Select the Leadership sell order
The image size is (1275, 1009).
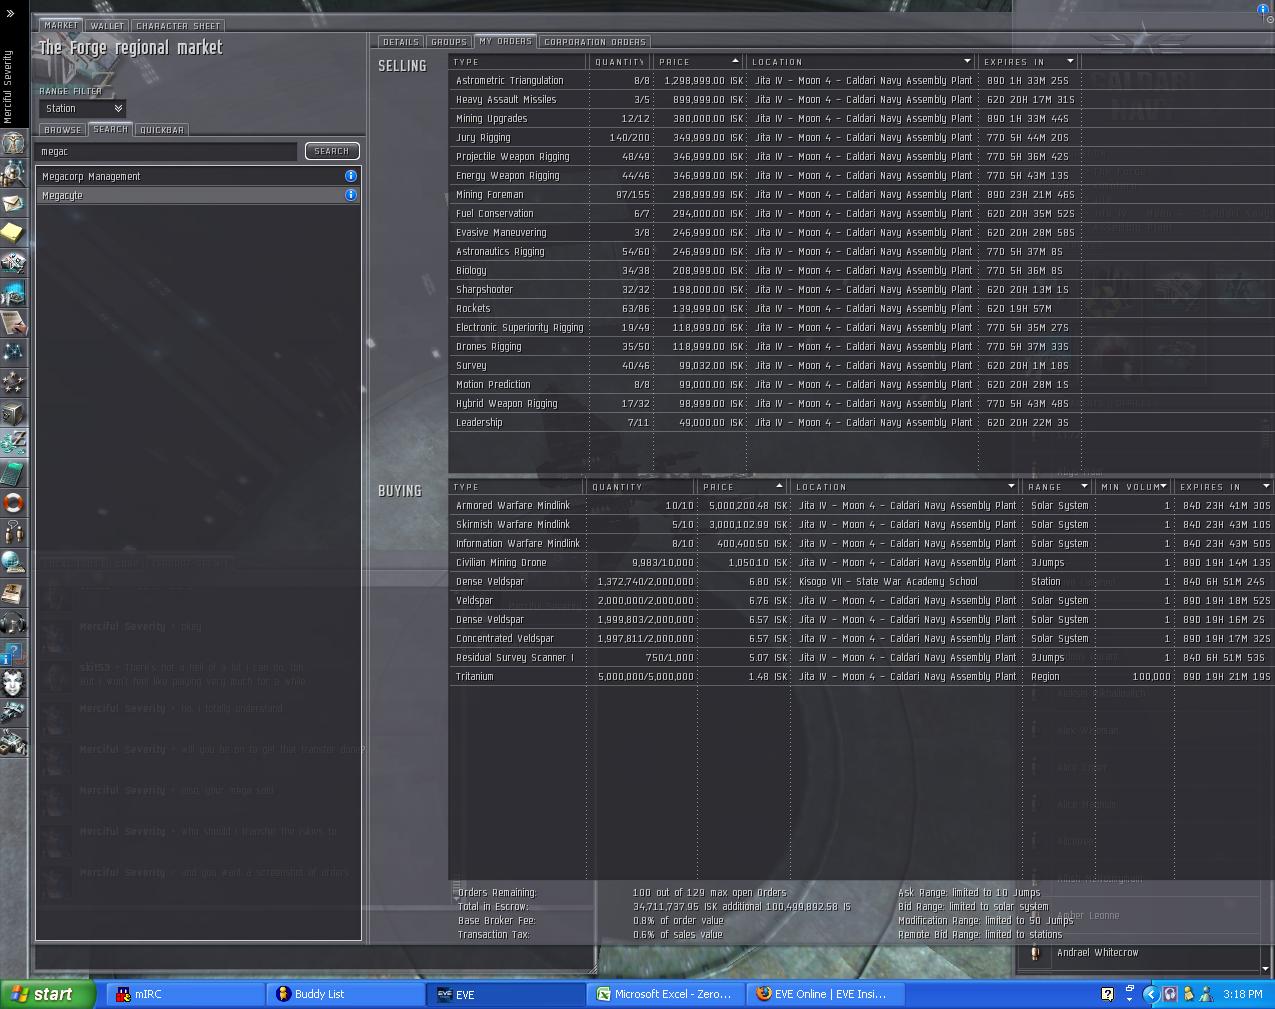[x=764, y=422]
